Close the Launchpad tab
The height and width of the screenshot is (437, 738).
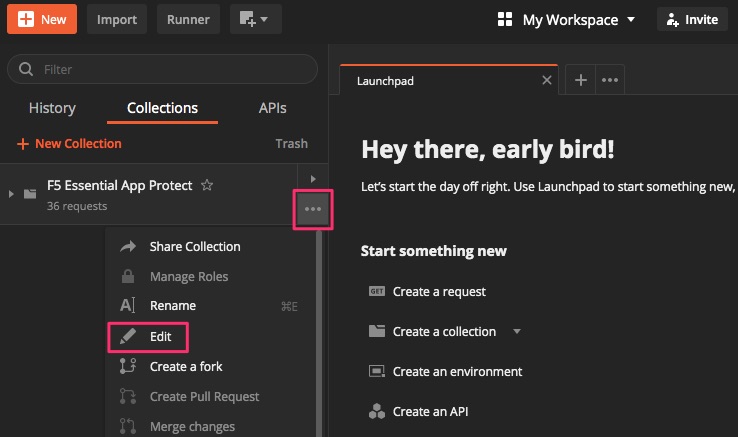click(x=546, y=80)
